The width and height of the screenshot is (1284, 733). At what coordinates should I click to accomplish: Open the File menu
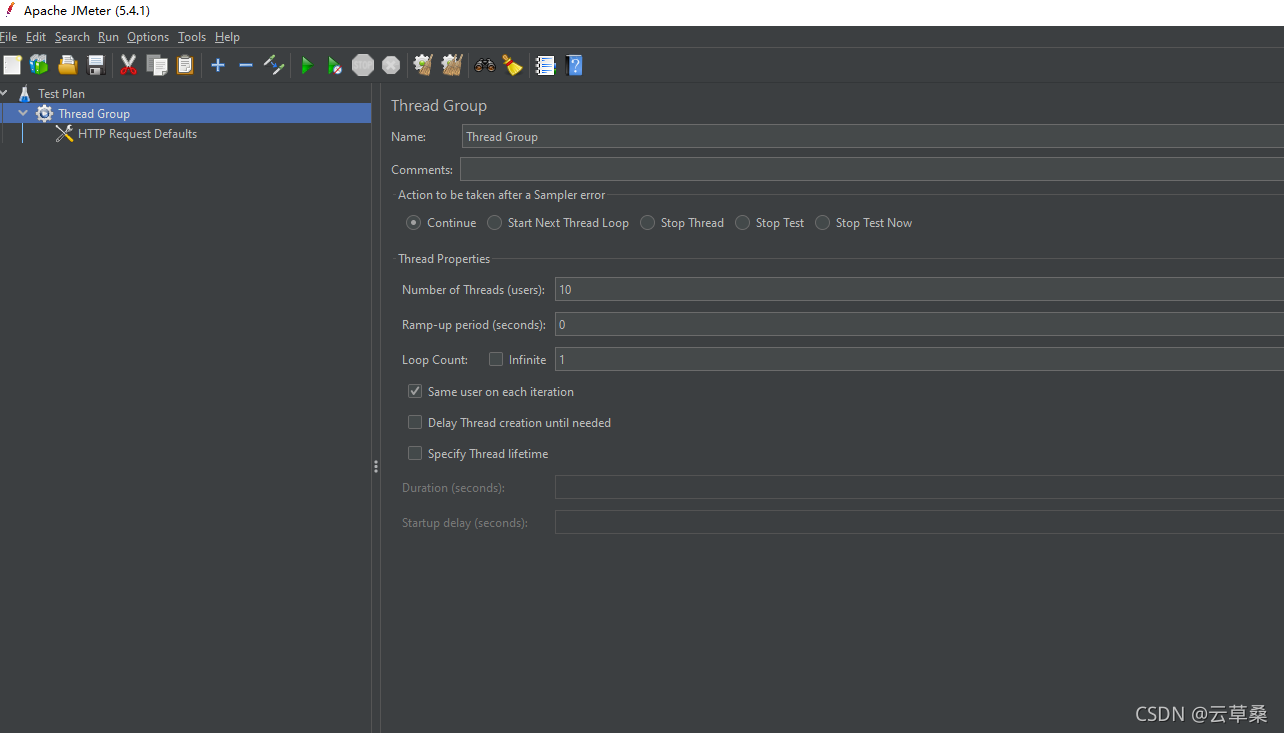point(8,37)
